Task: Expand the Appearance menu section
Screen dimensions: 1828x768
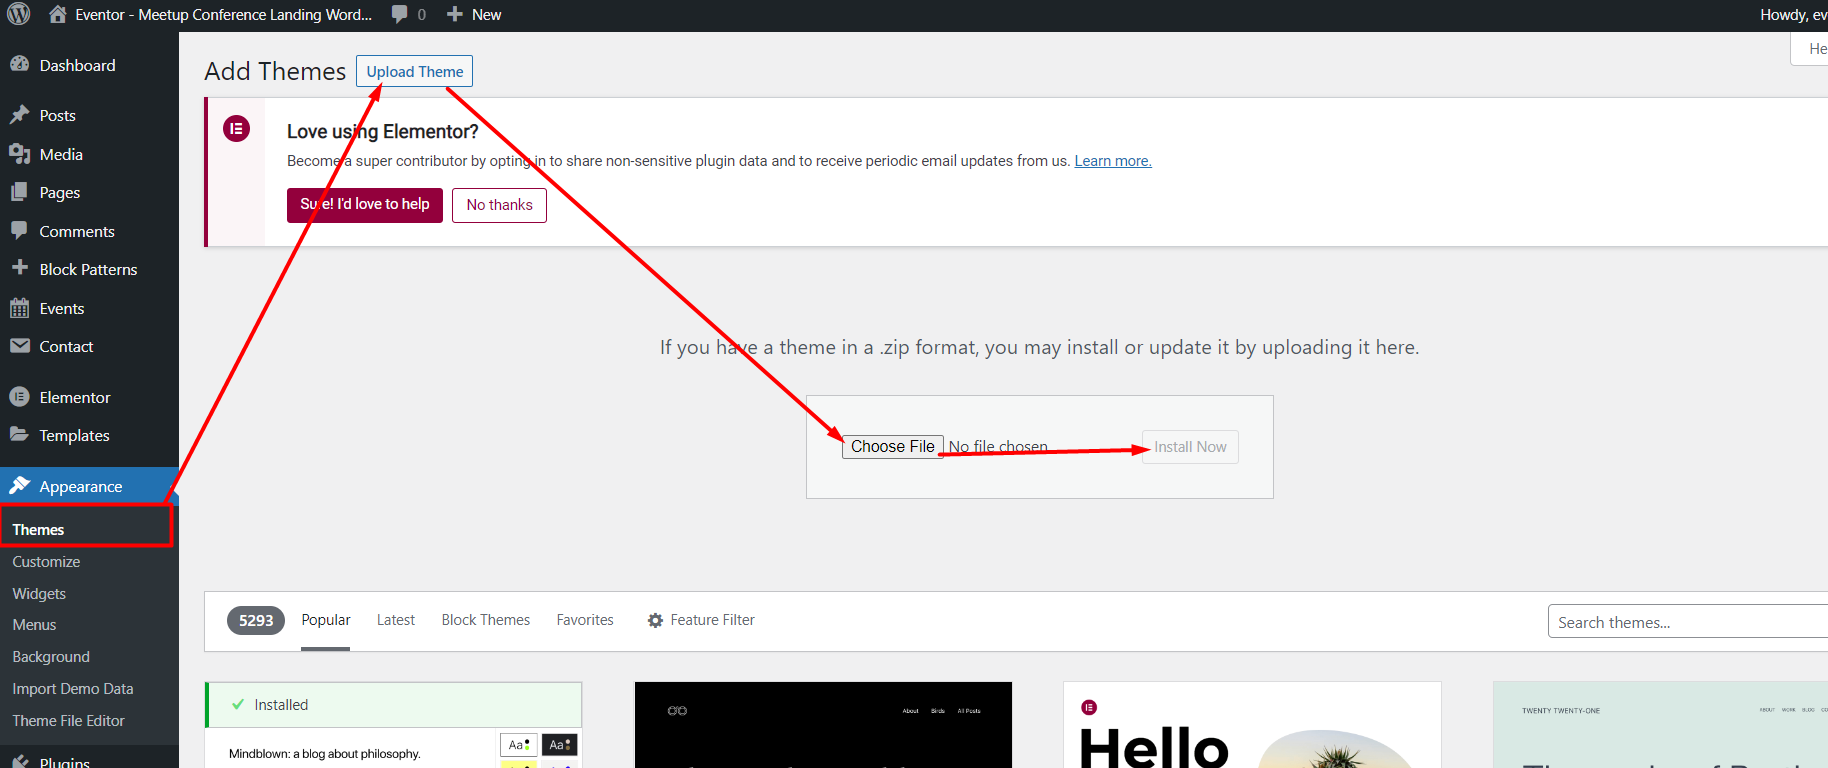Action: (80, 486)
